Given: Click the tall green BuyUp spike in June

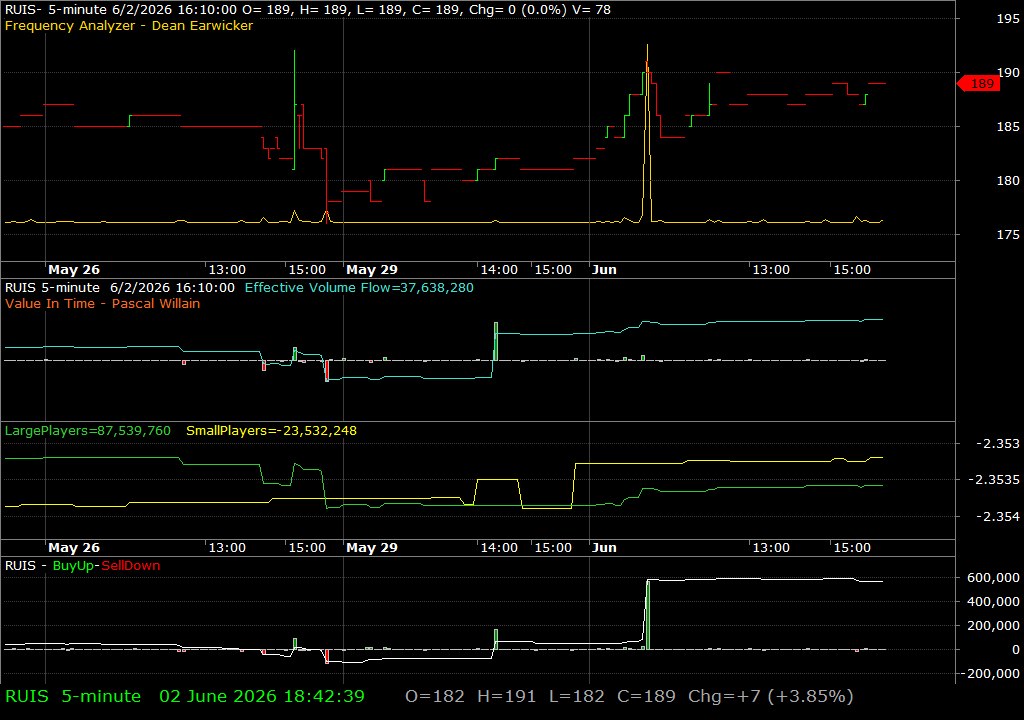Looking at the screenshot, I should point(648,614).
